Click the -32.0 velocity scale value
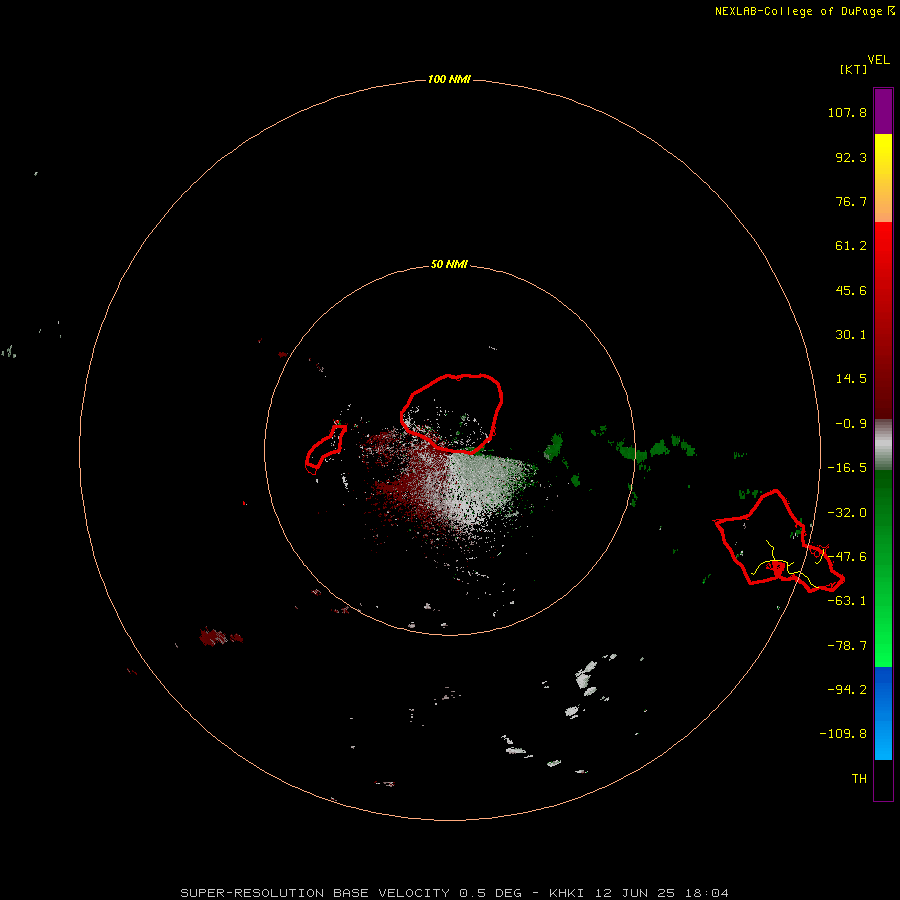This screenshot has width=900, height=900. (x=847, y=513)
